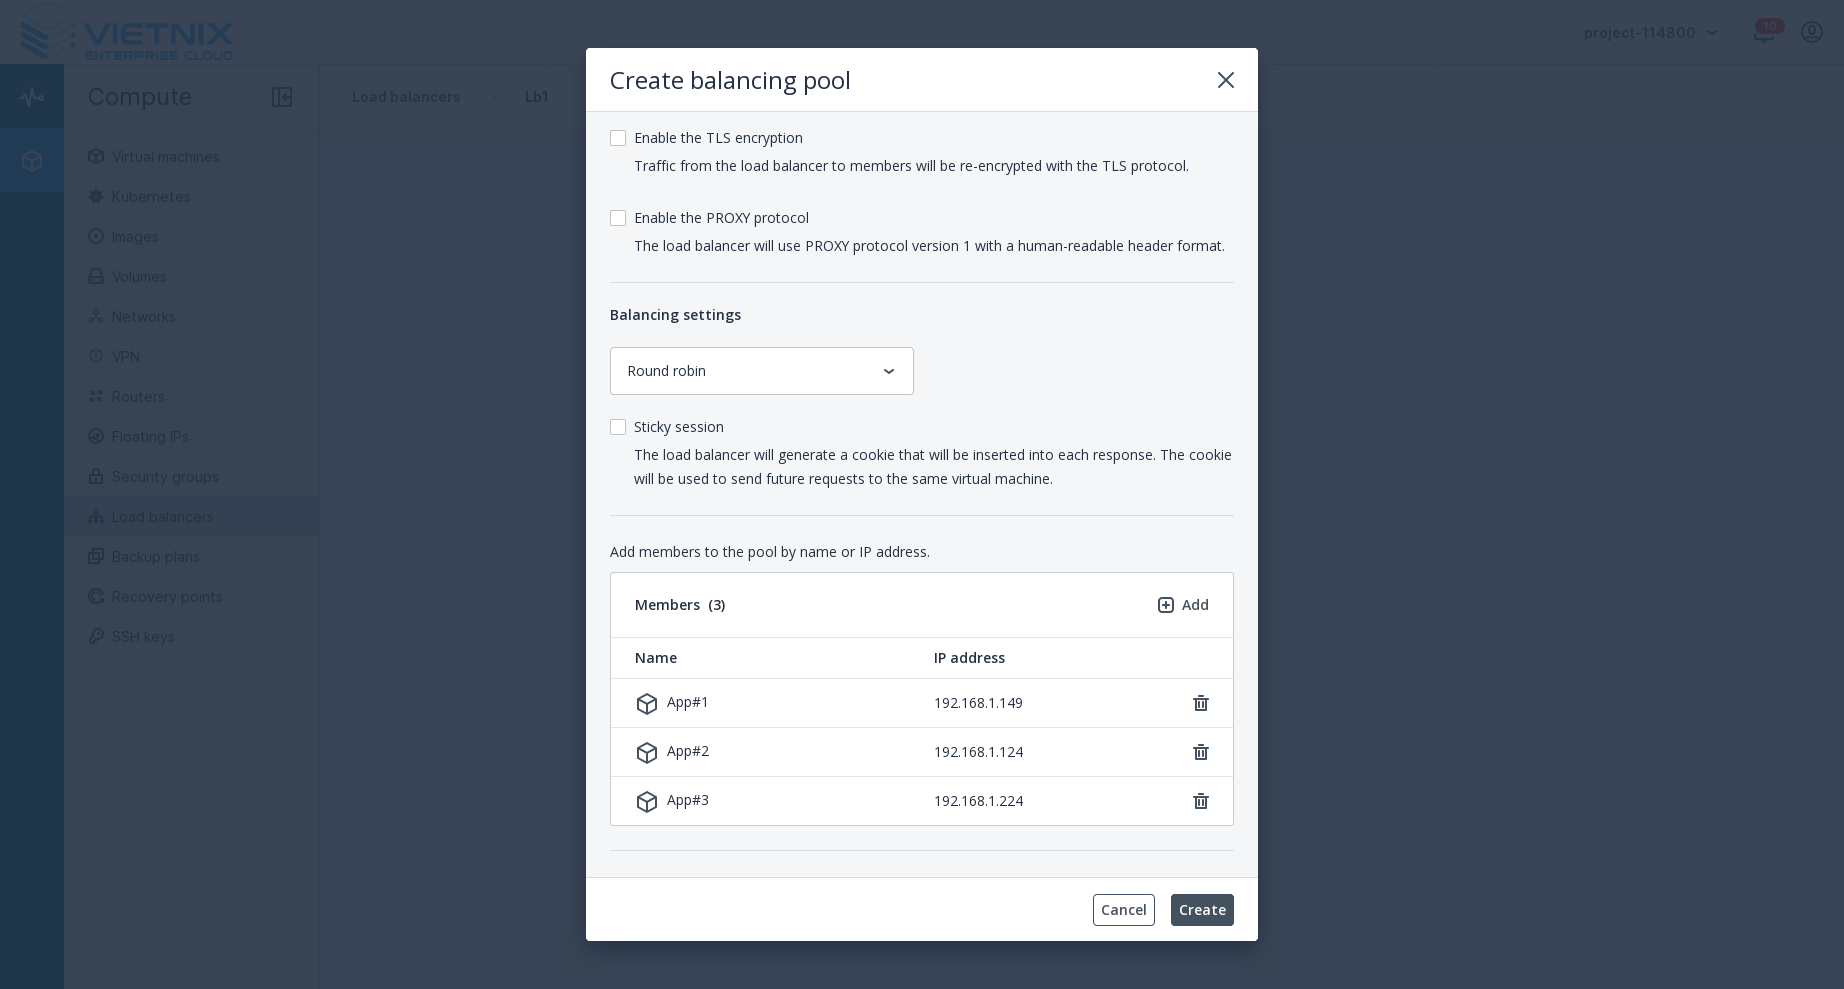The height and width of the screenshot is (989, 1844).
Task: Close the Create balancing pool dialog
Action: pyautogui.click(x=1225, y=80)
